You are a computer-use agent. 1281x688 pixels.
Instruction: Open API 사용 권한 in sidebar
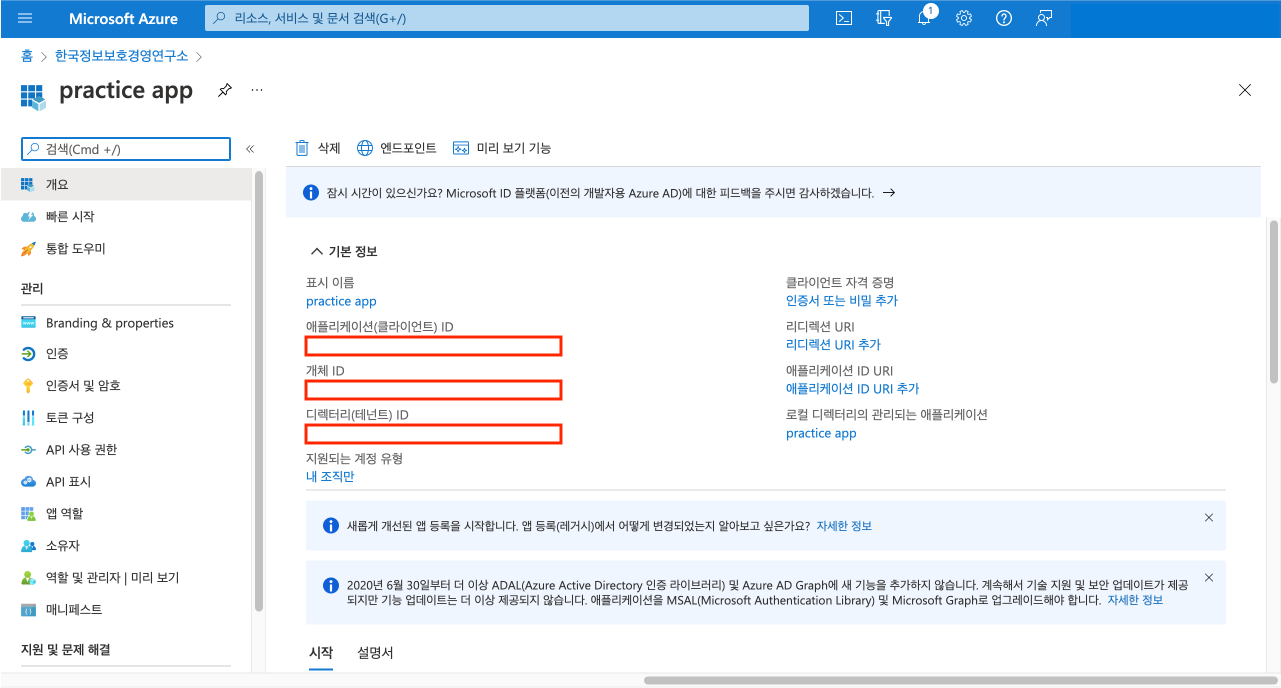[81, 450]
